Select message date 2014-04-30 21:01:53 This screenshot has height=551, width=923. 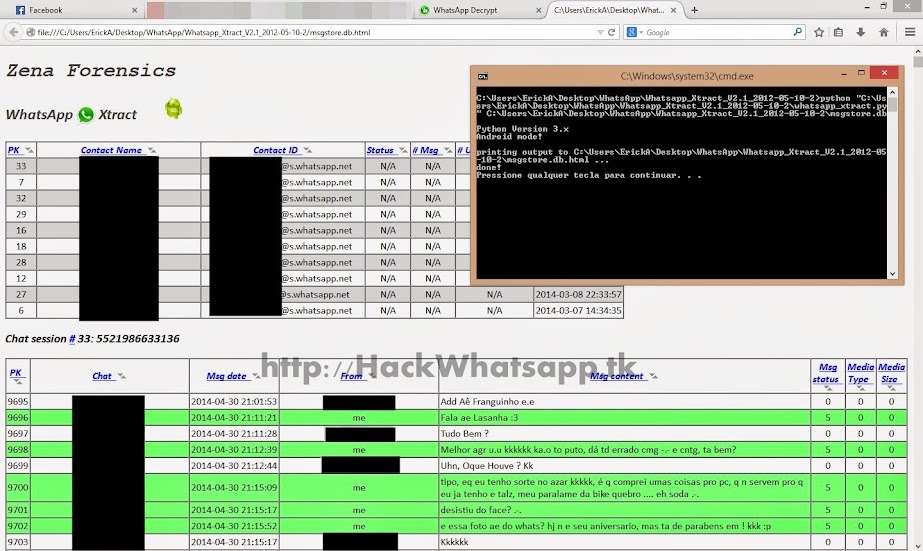pyautogui.click(x=234, y=401)
